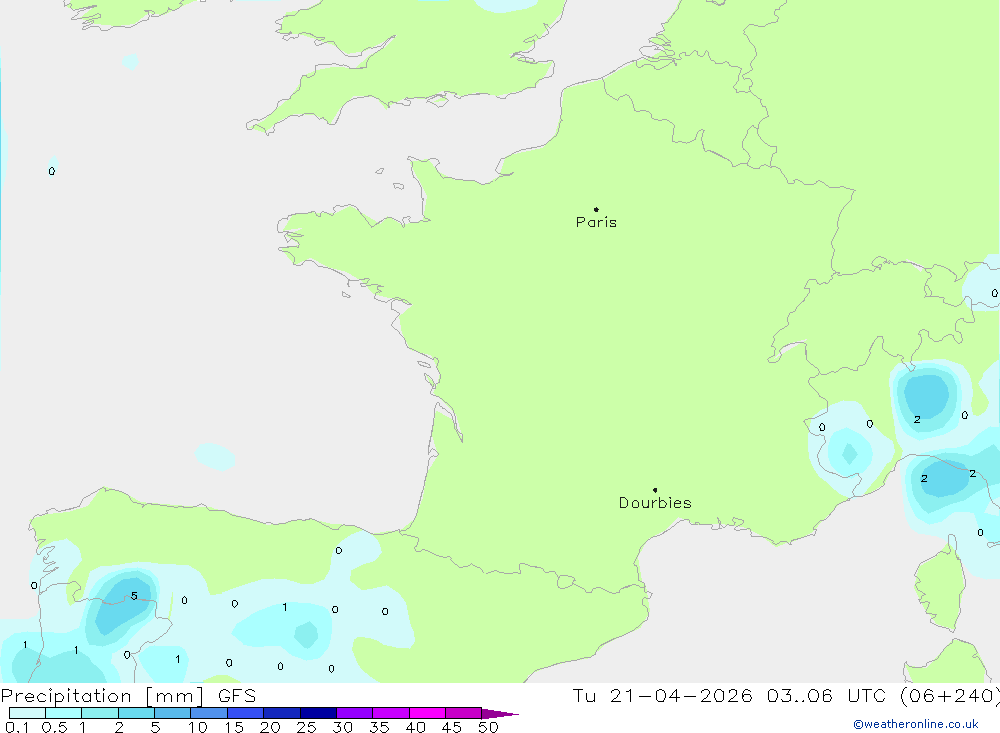Click the legend value '35'

[x=379, y=727]
